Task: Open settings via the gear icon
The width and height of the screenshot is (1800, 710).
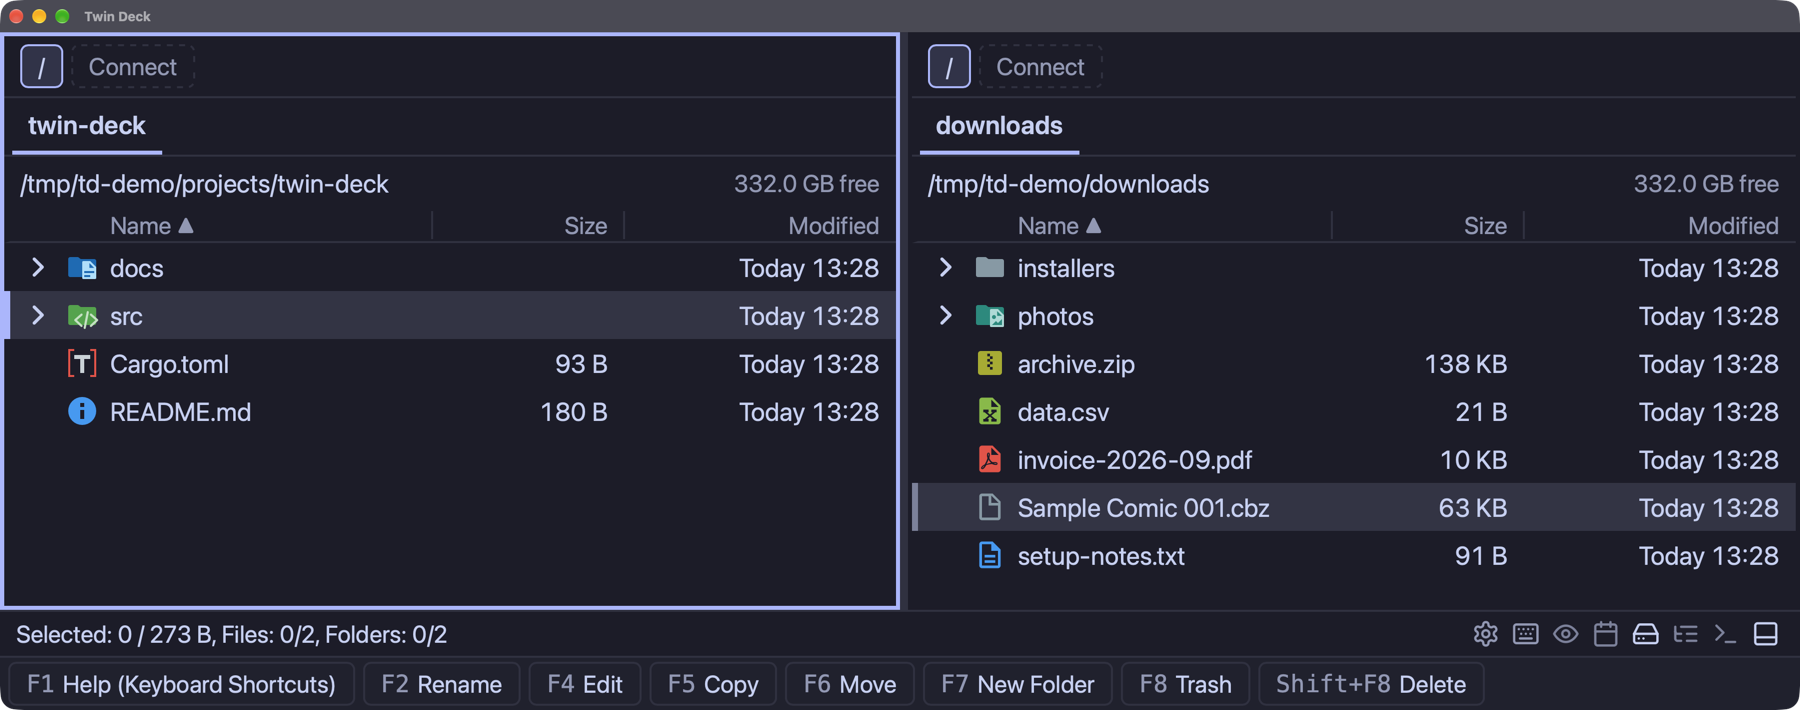Action: coord(1485,634)
